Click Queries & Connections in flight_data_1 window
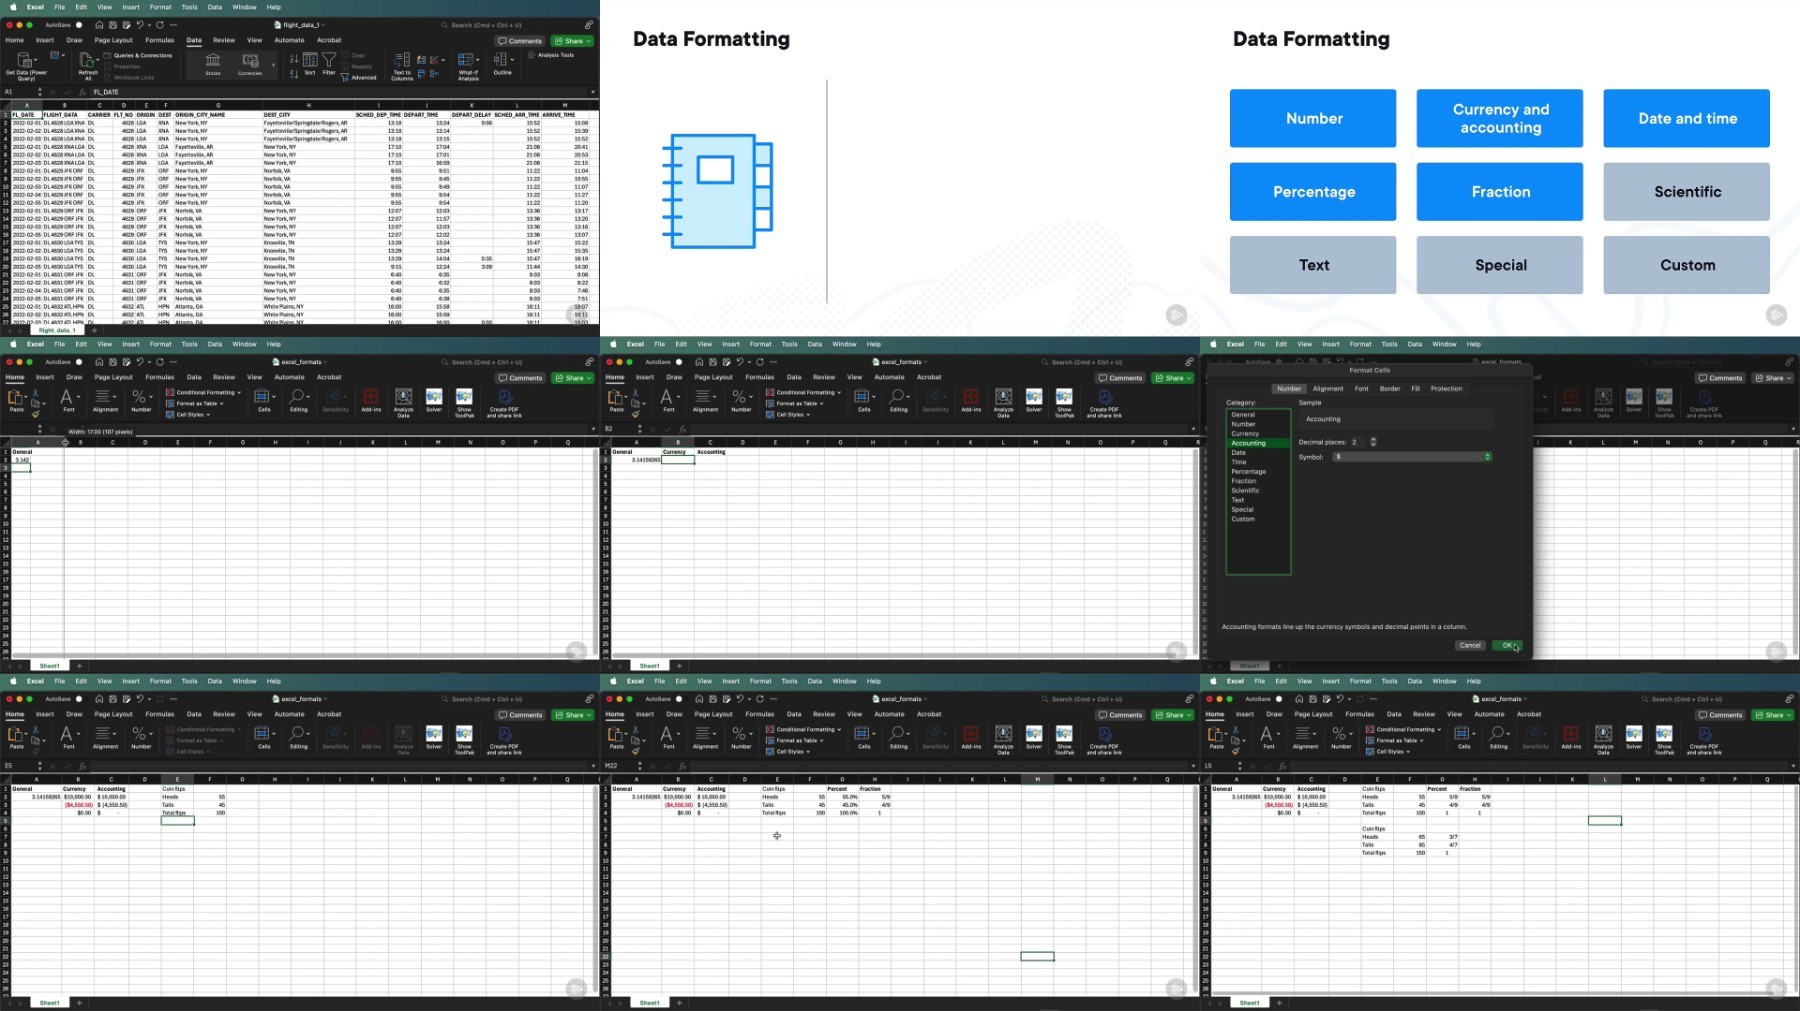1800x1011 pixels. 138,55
